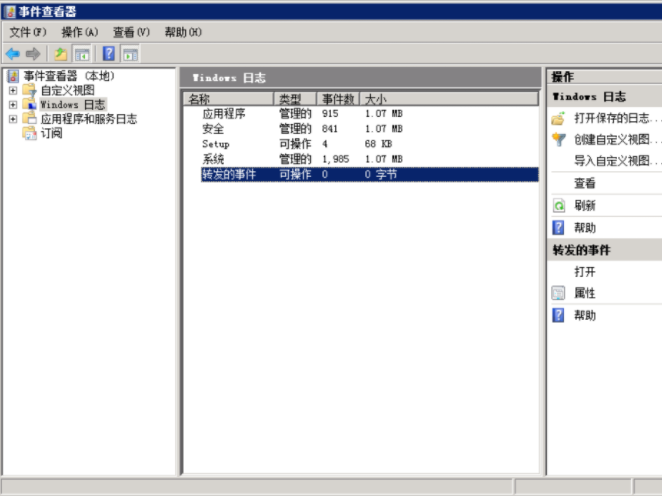
Task: Click the 915 event count cell
Action: pyautogui.click(x=330, y=114)
